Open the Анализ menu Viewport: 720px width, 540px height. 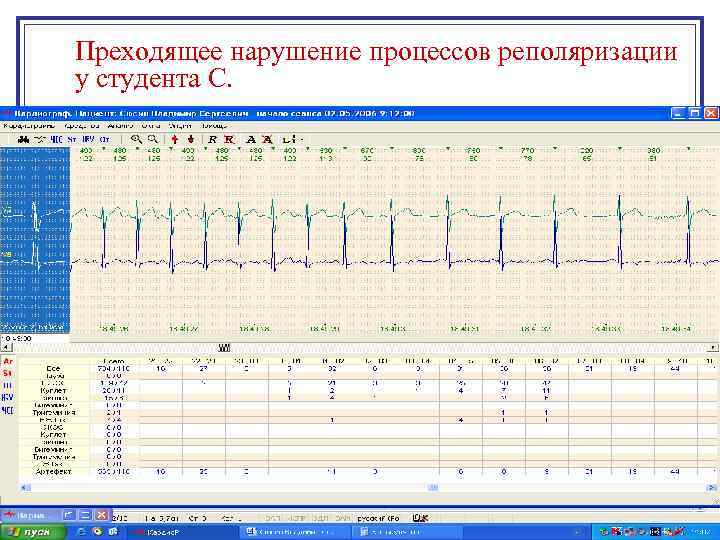(121, 126)
